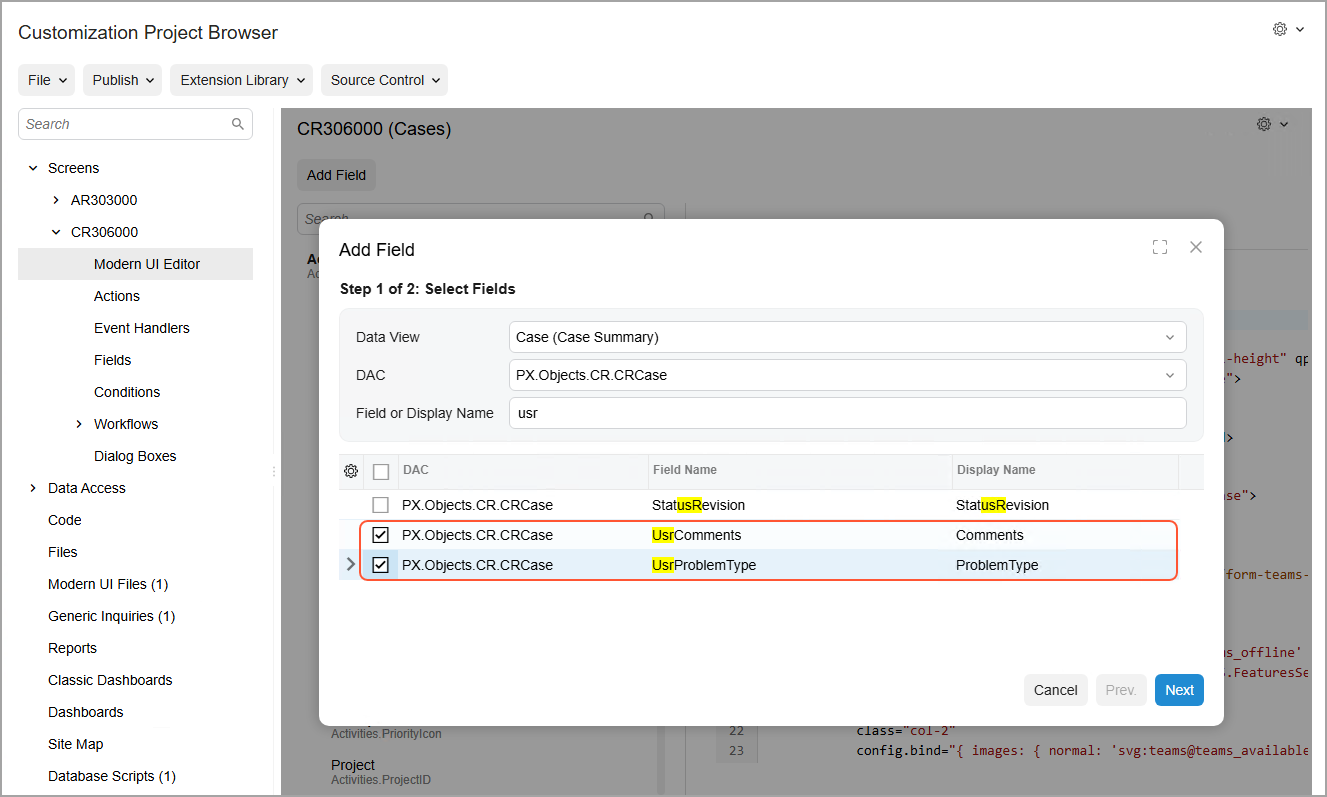Open grid column settings gear icon
Screen dimensions: 1327x797
point(351,471)
